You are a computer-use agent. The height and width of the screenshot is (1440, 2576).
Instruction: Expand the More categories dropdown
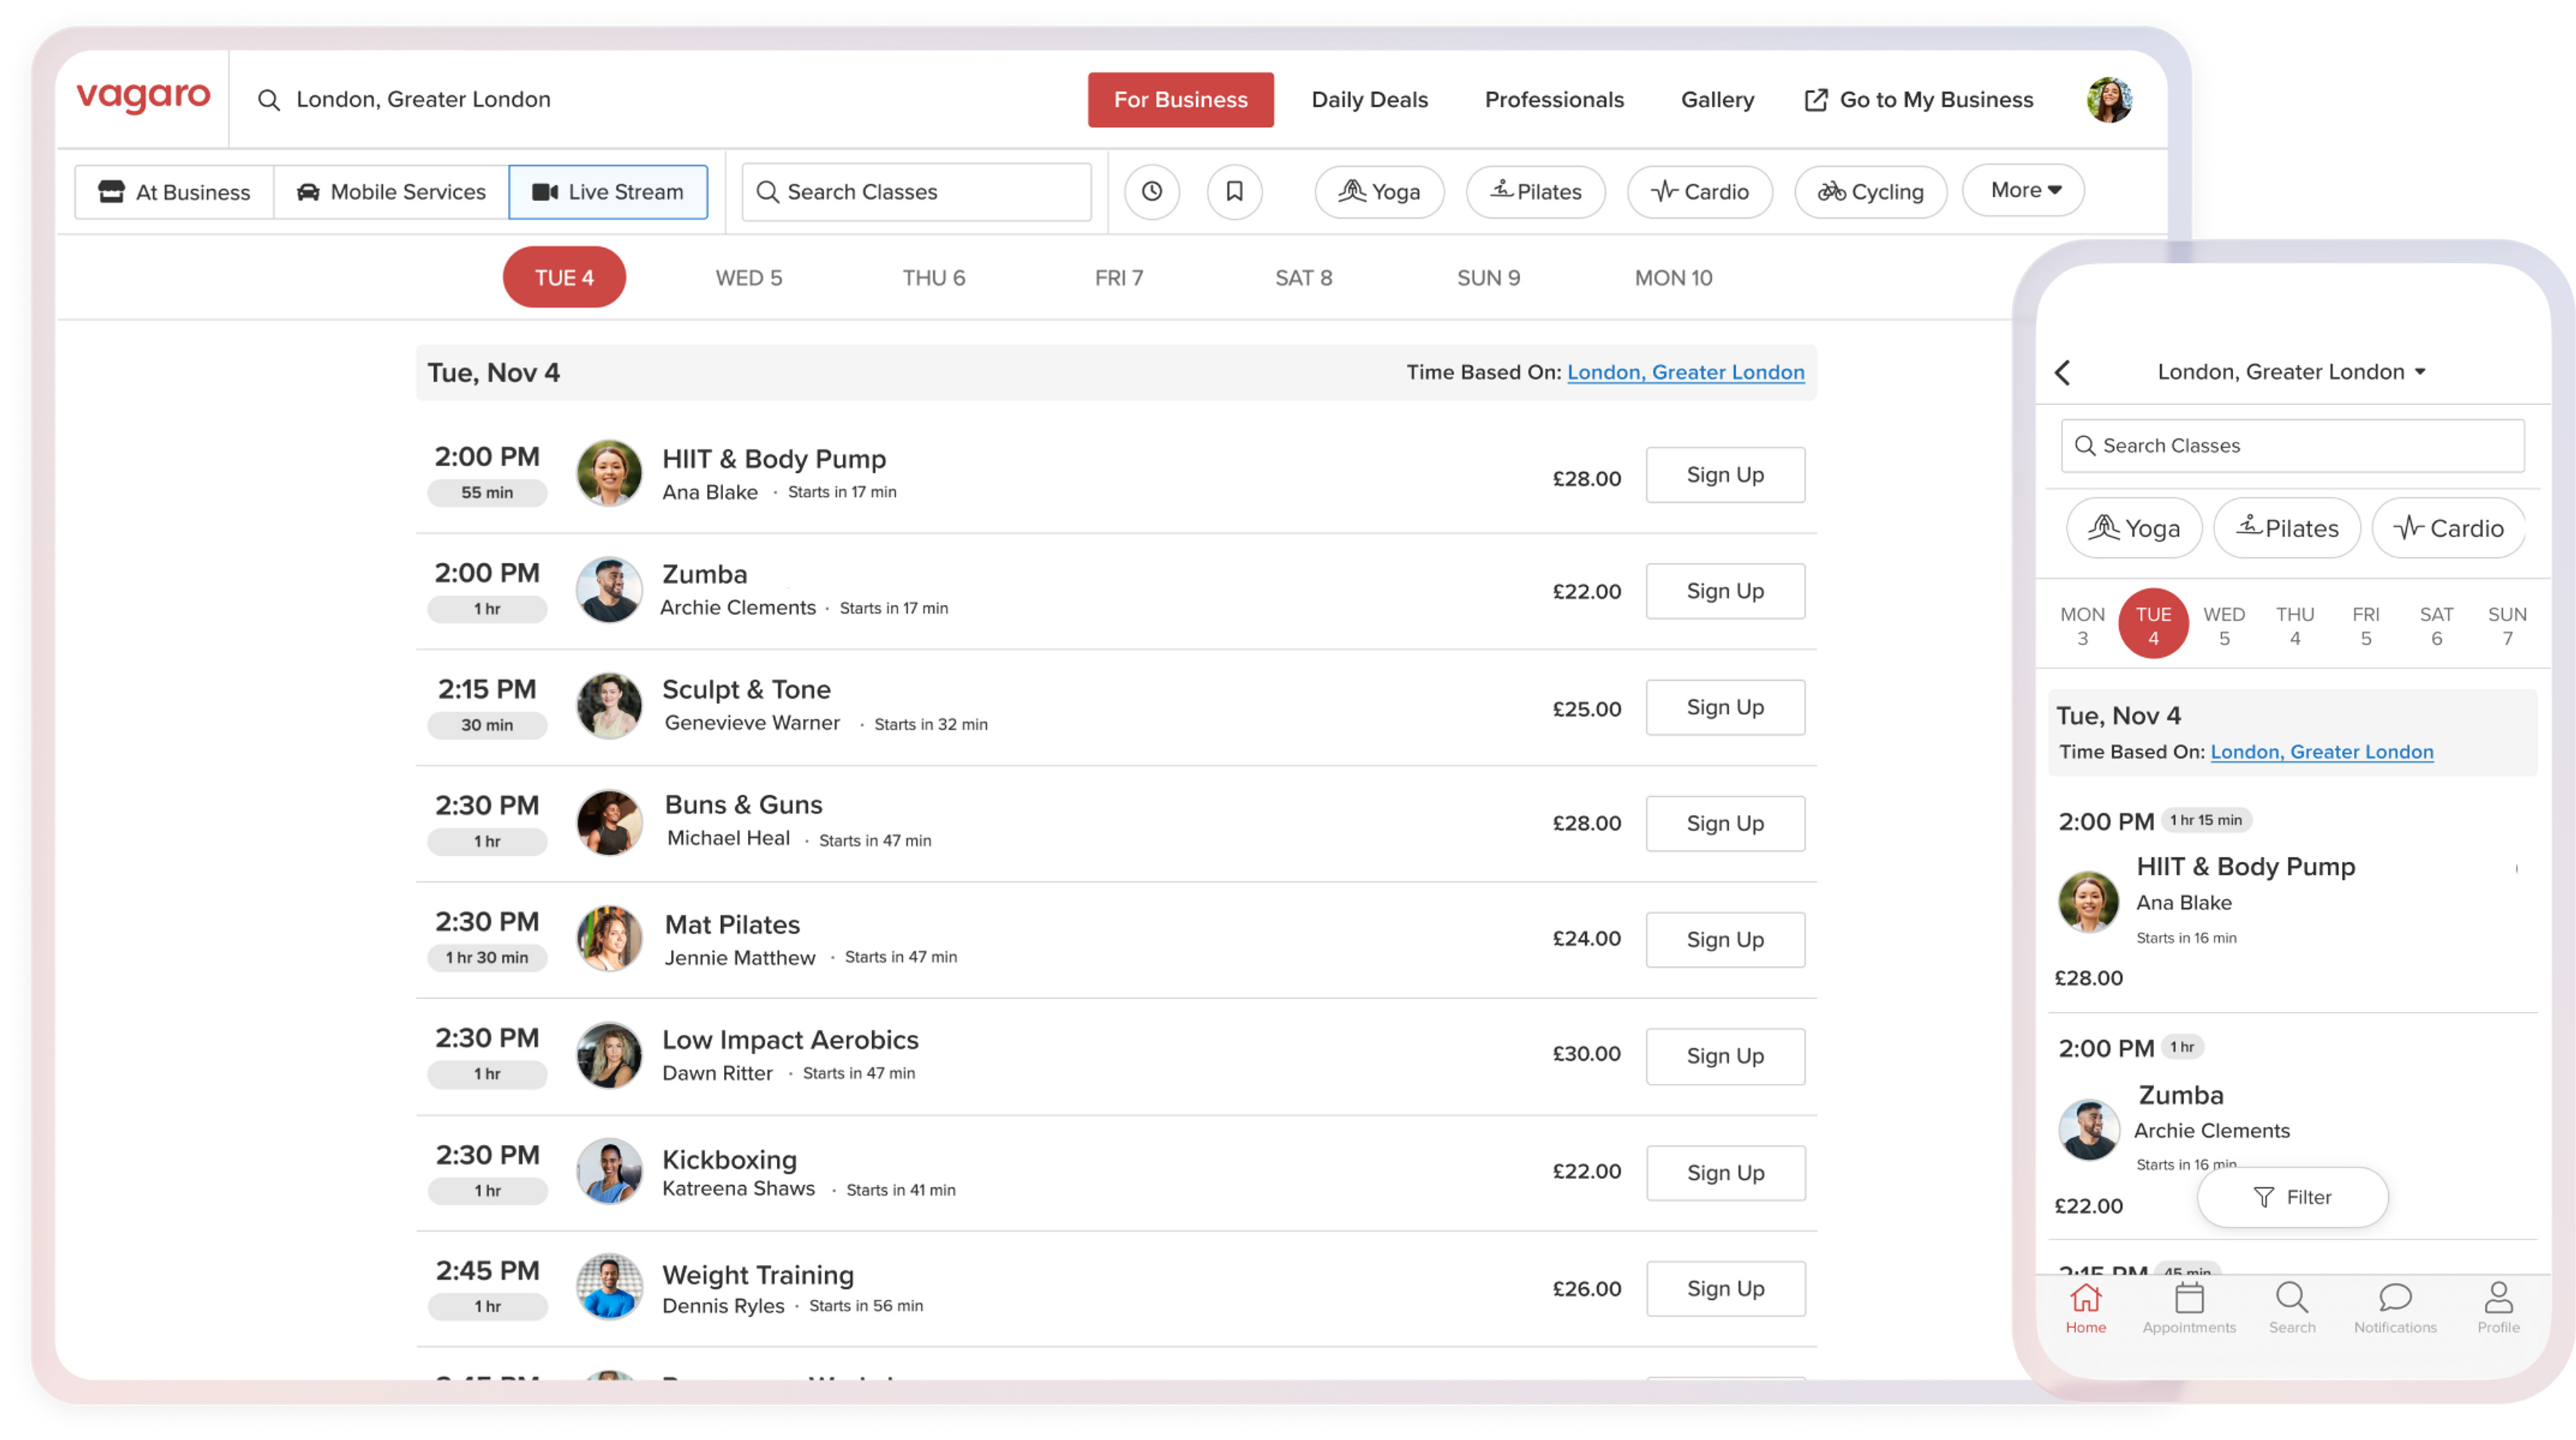pyautogui.click(x=2024, y=190)
